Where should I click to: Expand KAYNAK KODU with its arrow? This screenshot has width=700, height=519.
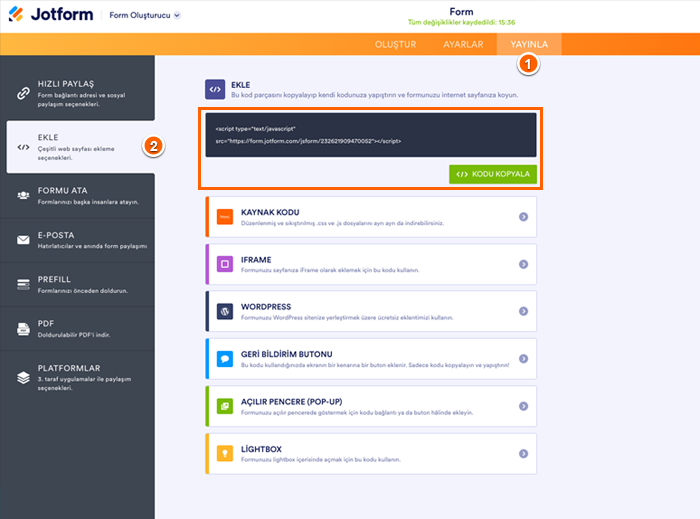pos(524,217)
